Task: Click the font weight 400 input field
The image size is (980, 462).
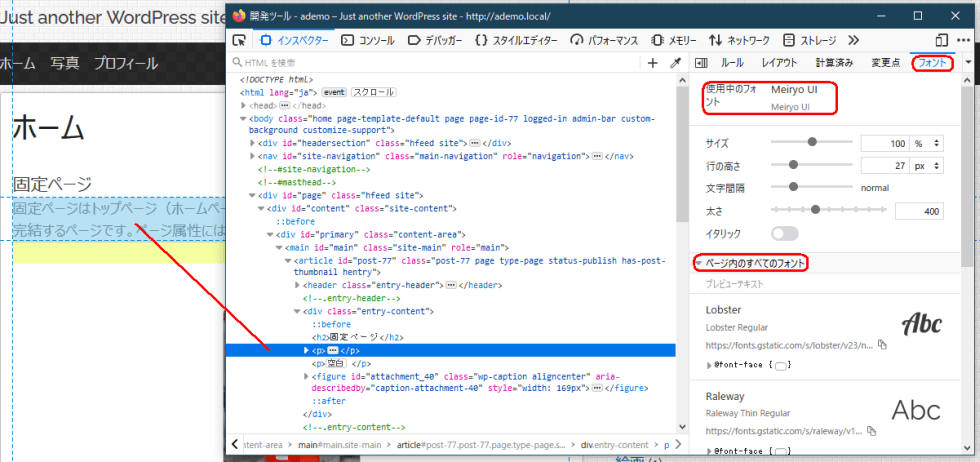Action: pyautogui.click(x=919, y=211)
